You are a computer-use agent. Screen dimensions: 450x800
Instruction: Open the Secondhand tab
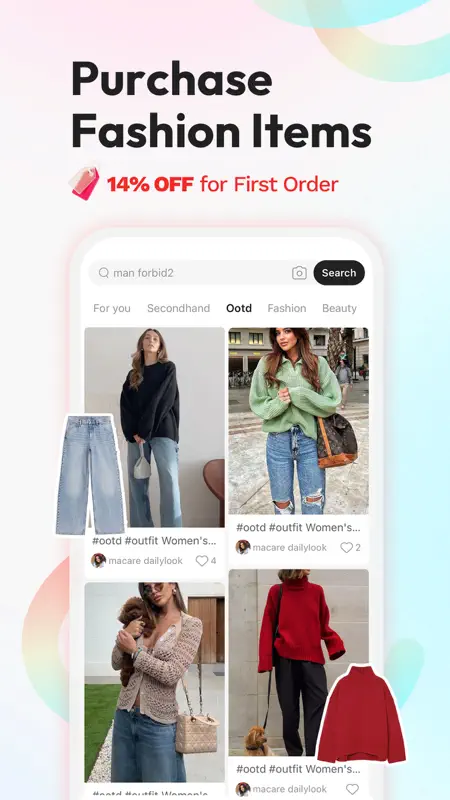179,308
